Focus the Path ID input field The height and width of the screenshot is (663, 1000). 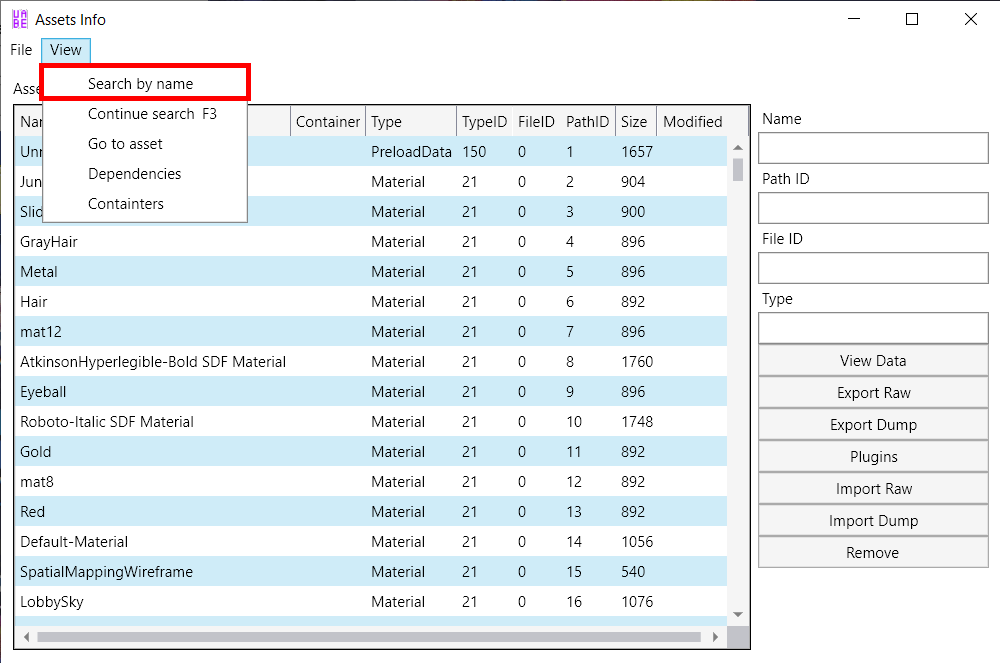[x=873, y=208]
